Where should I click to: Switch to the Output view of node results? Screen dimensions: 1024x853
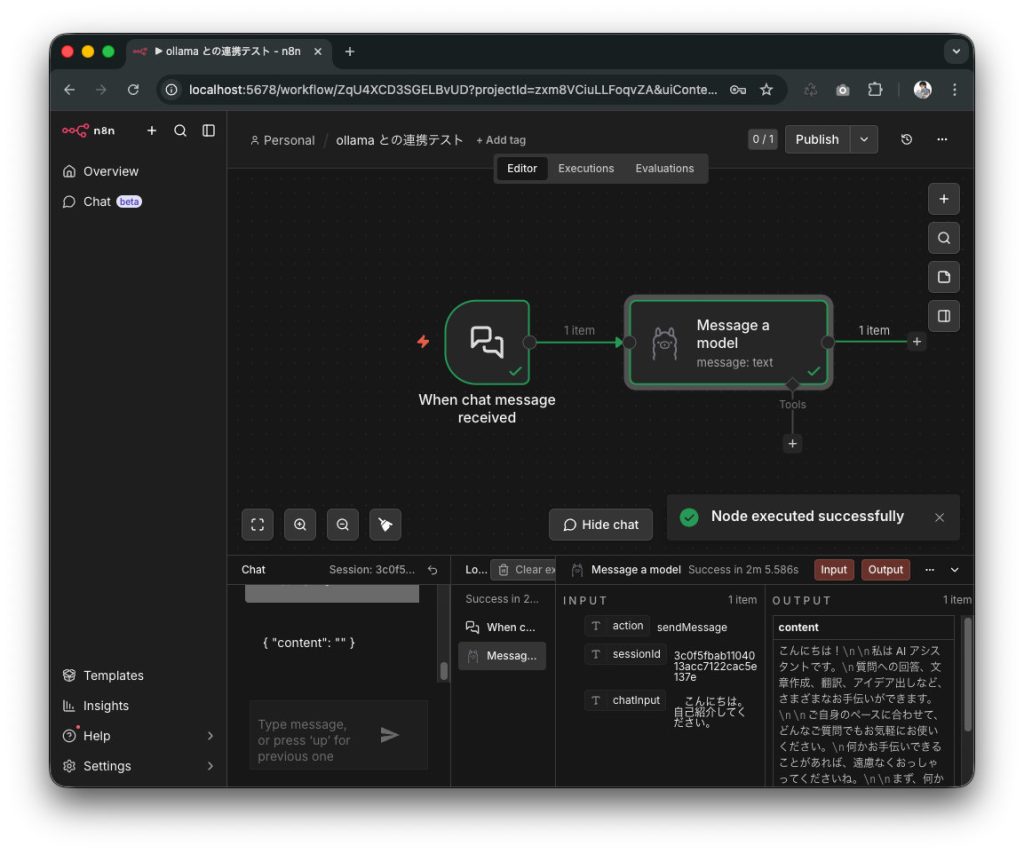click(884, 569)
